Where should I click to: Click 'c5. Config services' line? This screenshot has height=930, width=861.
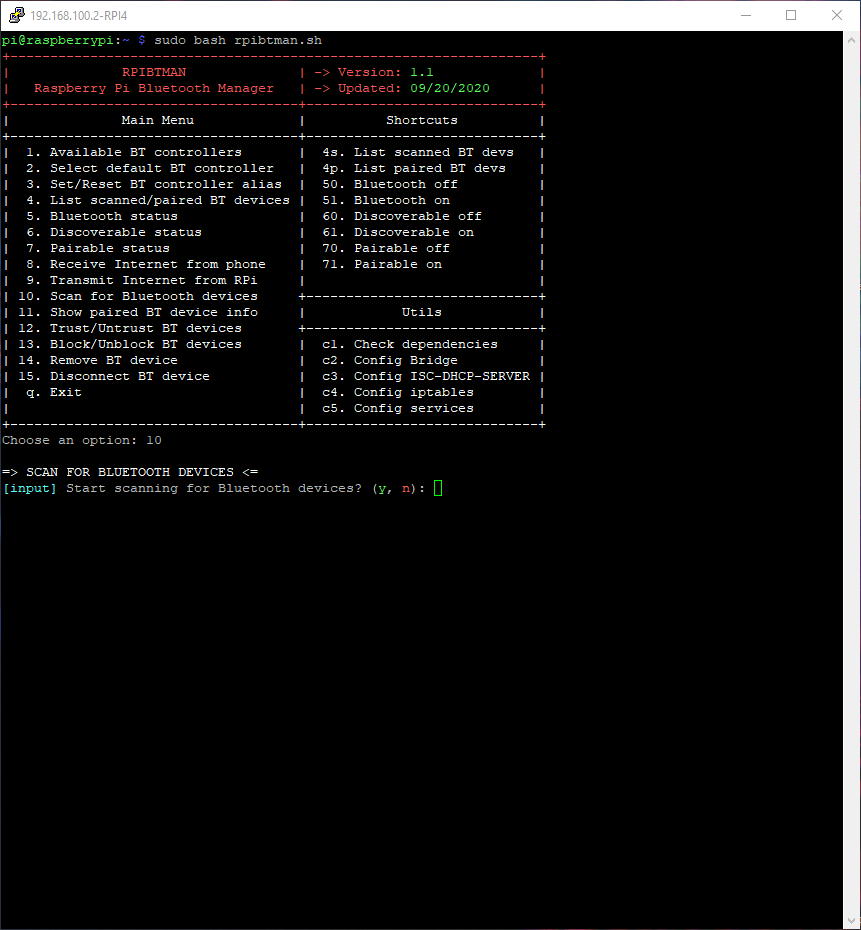point(398,409)
